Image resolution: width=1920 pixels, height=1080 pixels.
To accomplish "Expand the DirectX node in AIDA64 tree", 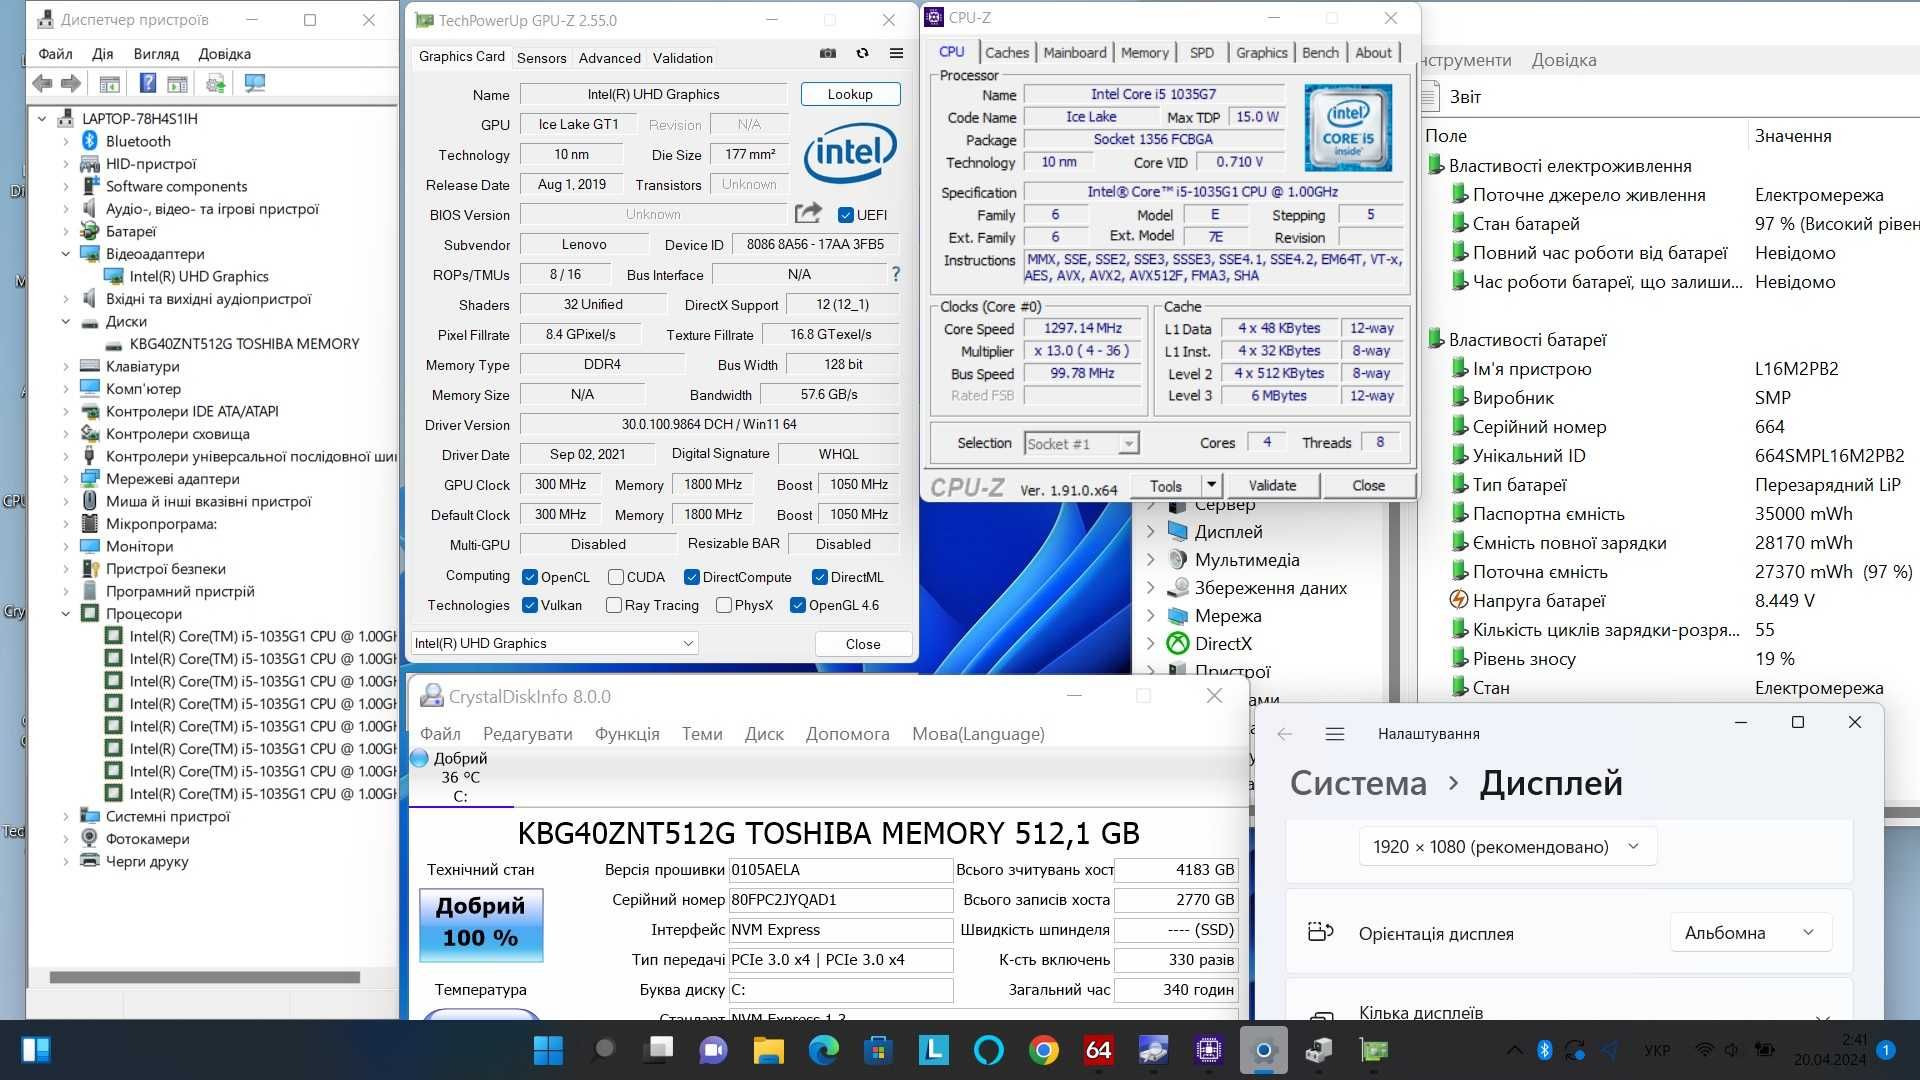I will click(1151, 644).
